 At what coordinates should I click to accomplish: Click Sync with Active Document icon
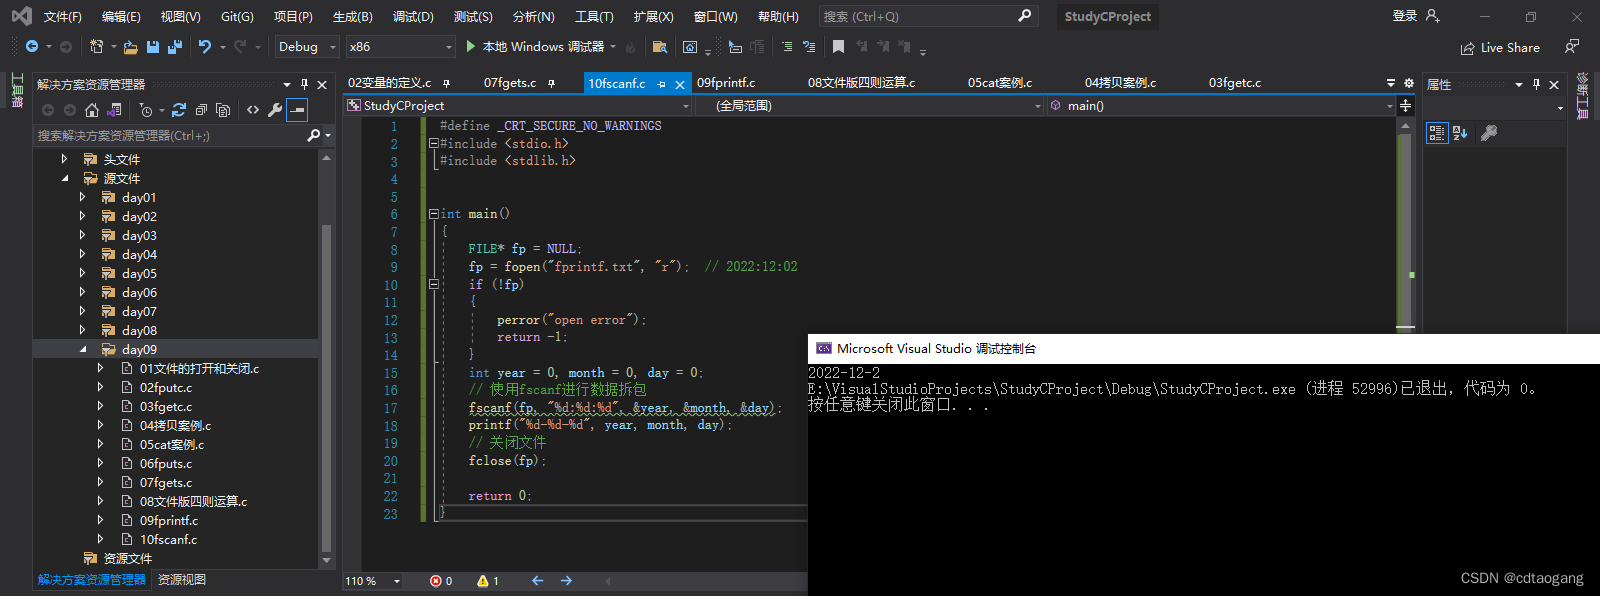(x=179, y=110)
